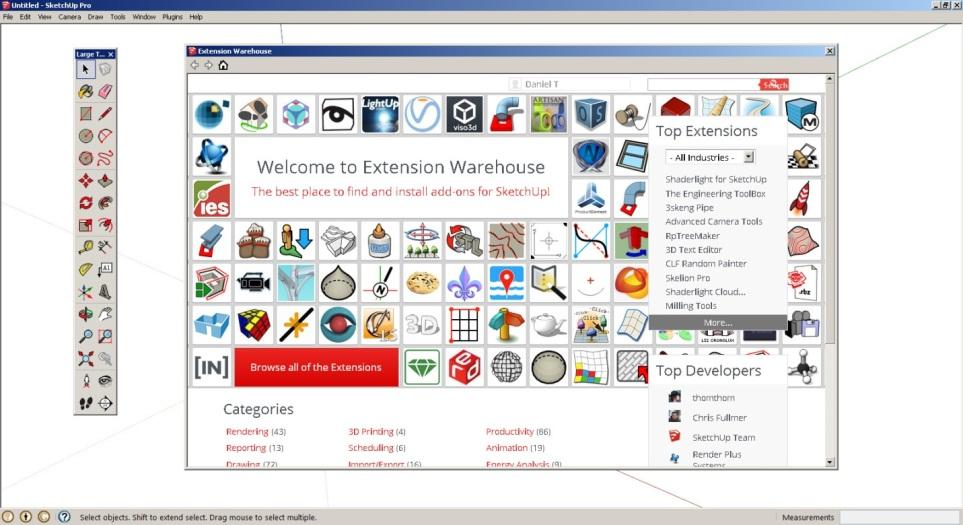Open the ies extension tile
The width and height of the screenshot is (963, 525).
point(212,198)
